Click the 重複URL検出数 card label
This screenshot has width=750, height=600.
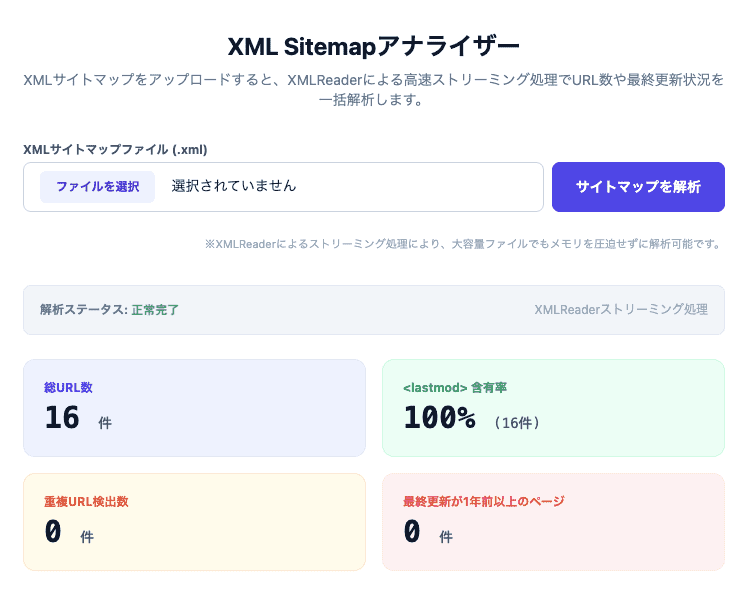coord(86,501)
